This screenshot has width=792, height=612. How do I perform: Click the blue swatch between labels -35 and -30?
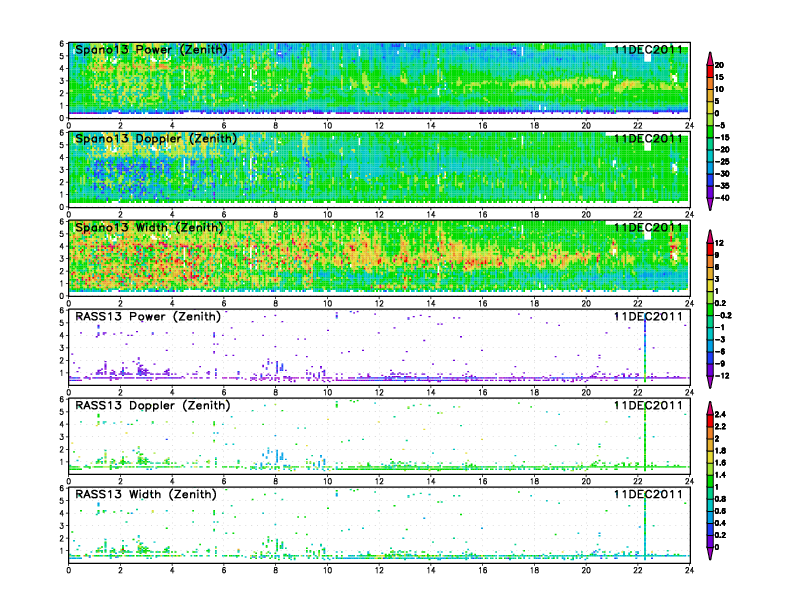click(x=710, y=180)
